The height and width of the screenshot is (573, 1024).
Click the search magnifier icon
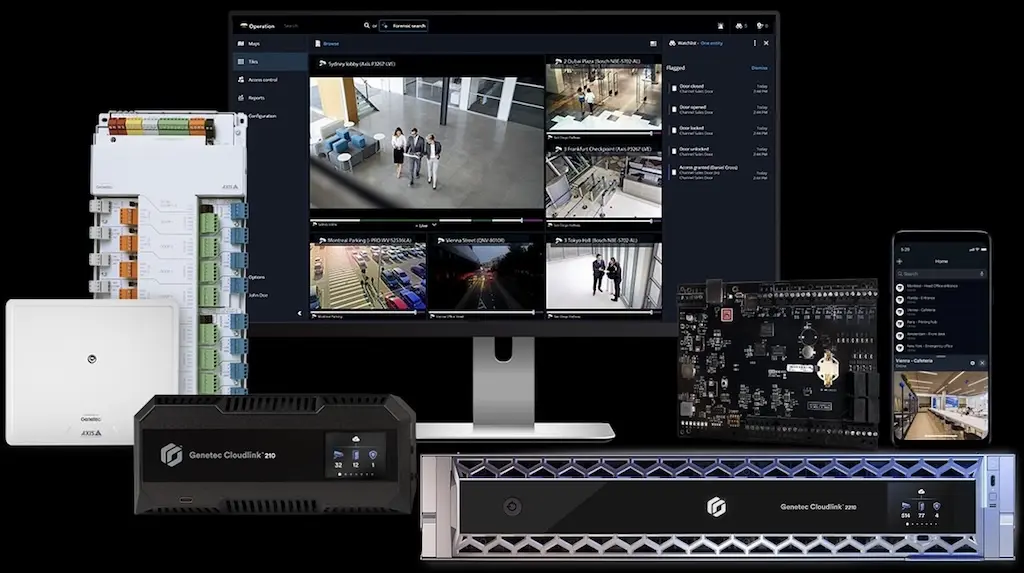(x=366, y=25)
